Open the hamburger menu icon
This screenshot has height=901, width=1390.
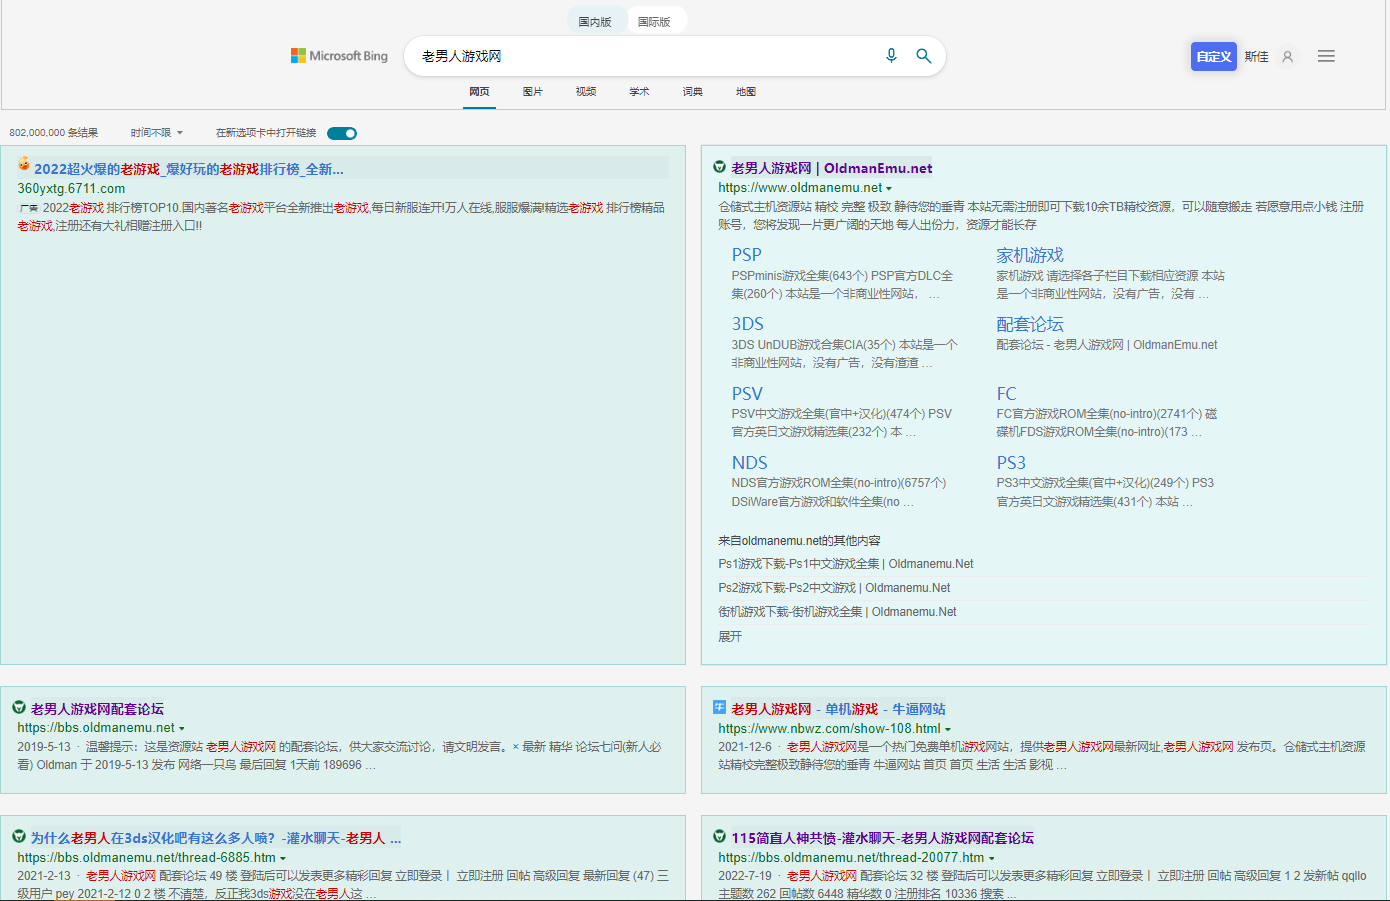(x=1326, y=56)
